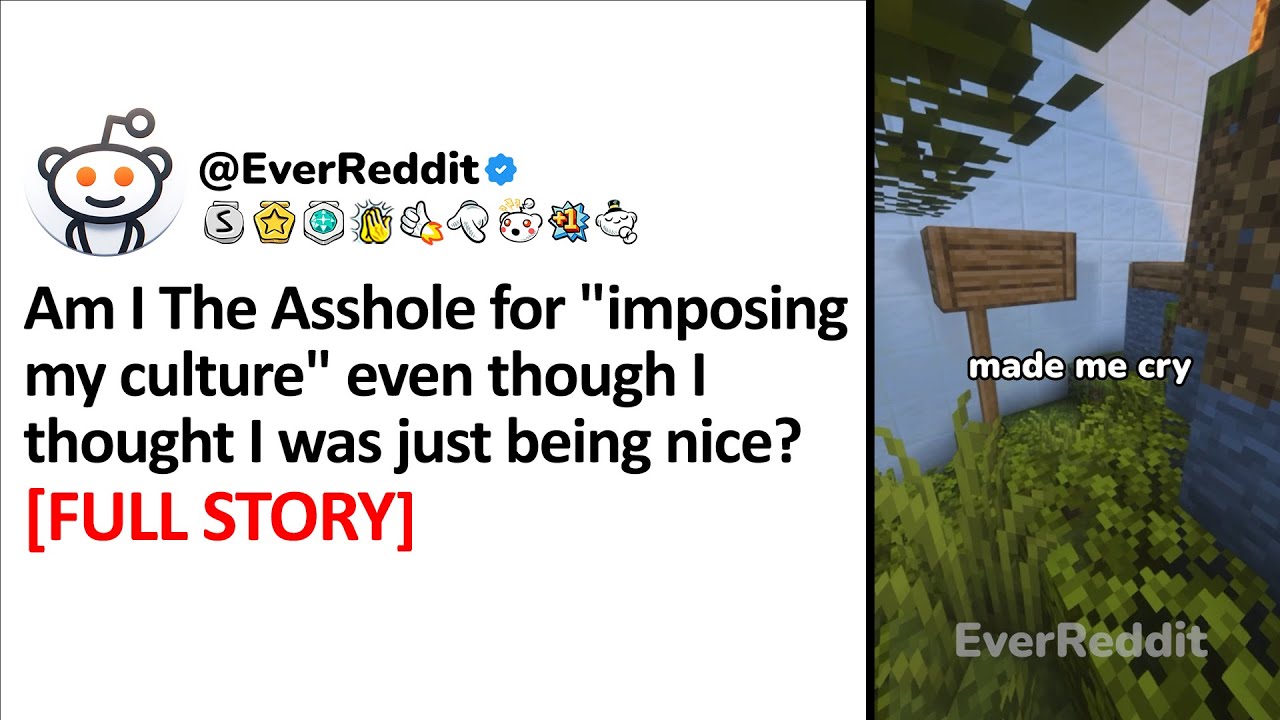Click the "made me cry" caption

[1080, 367]
